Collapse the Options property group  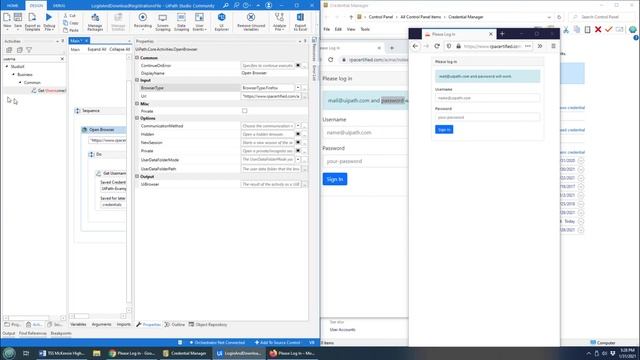[x=137, y=118]
